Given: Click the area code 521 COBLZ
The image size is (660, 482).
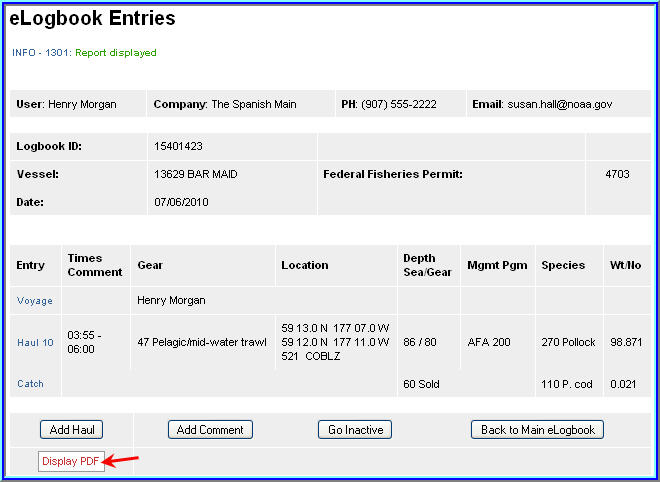Looking at the screenshot, I should pyautogui.click(x=311, y=356).
